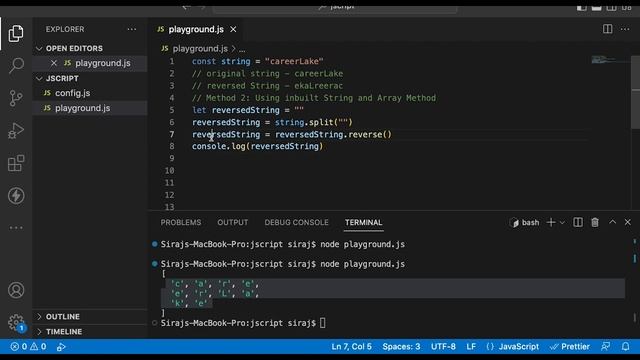The image size is (640, 360).
Task: Click the feedback icon in status bar
Action: 606,347
